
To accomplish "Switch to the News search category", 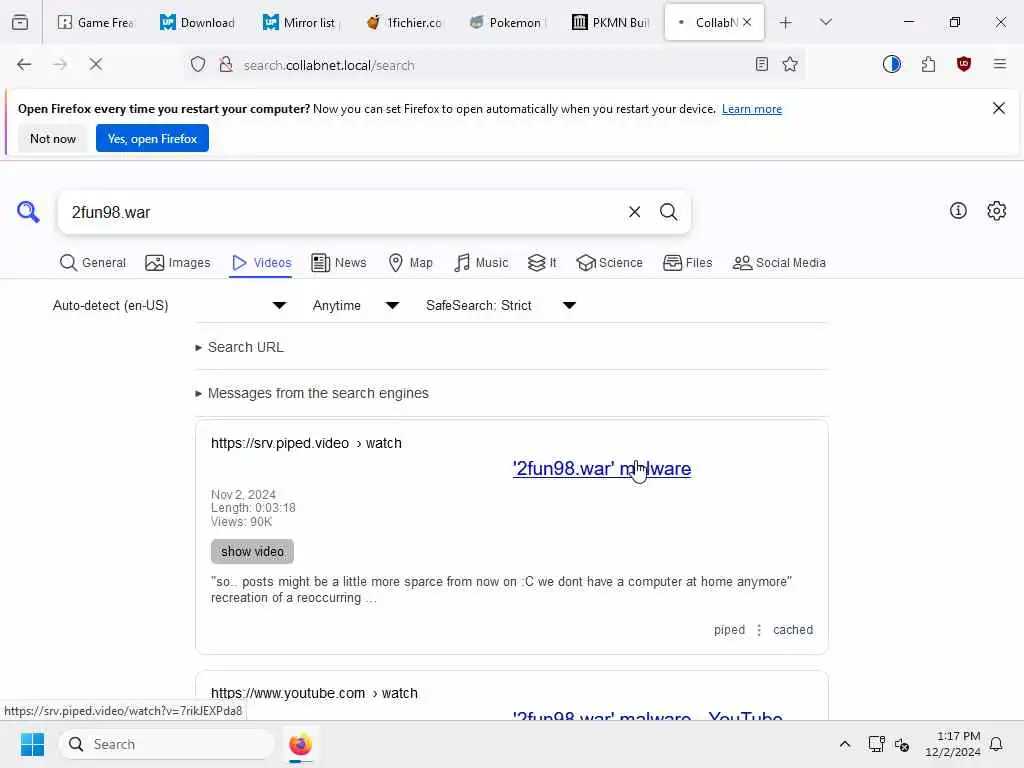I will click(x=339, y=263).
